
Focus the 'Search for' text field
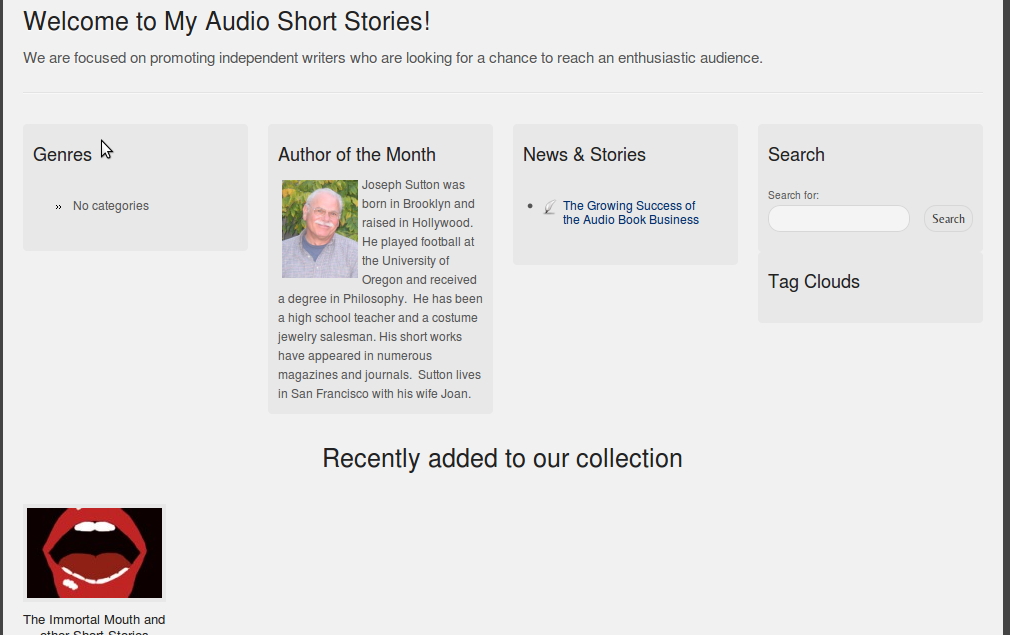tap(838, 219)
